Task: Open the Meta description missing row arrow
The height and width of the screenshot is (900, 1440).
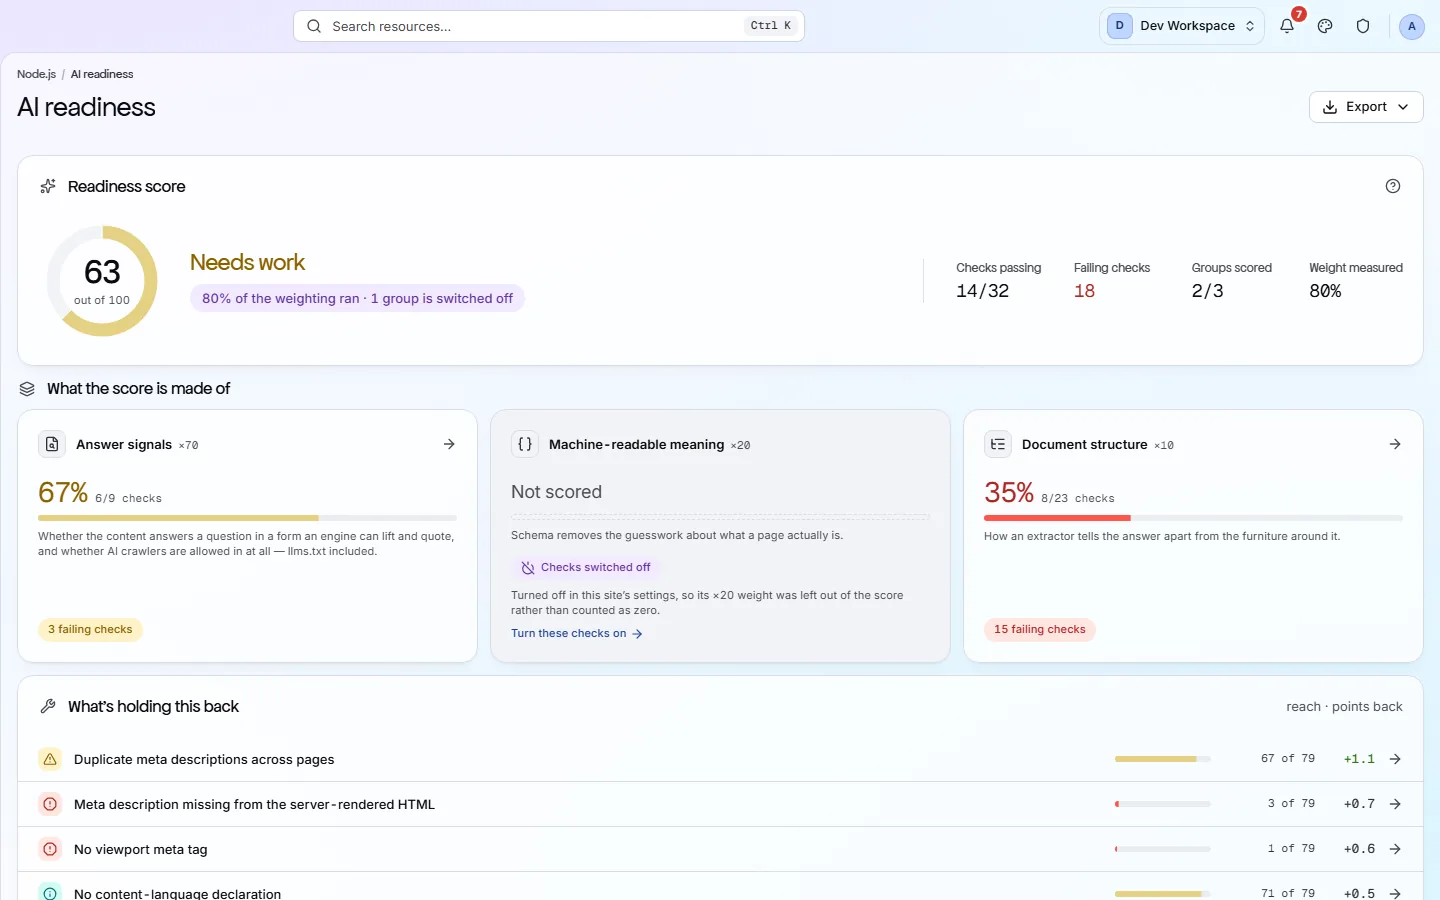Action: point(1395,804)
